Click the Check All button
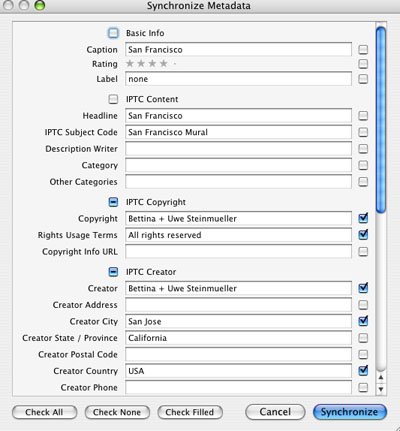 point(44,412)
